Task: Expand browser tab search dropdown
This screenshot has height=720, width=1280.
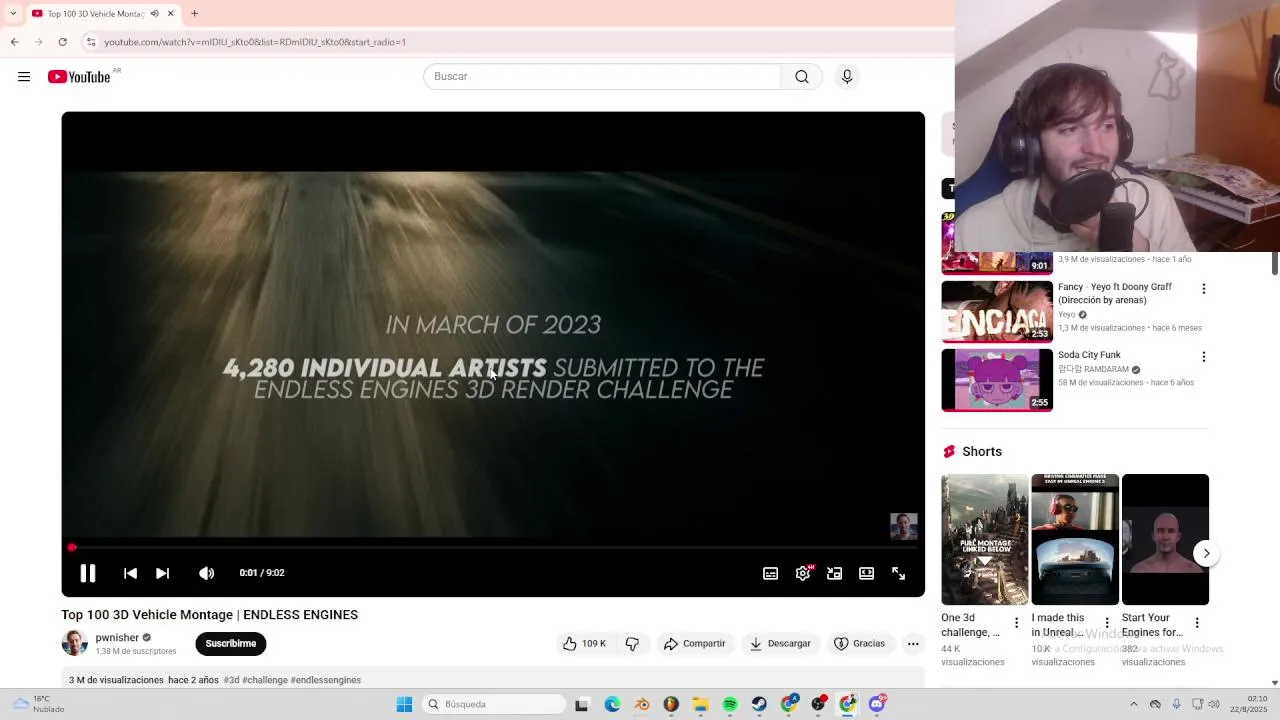Action: [x=12, y=13]
